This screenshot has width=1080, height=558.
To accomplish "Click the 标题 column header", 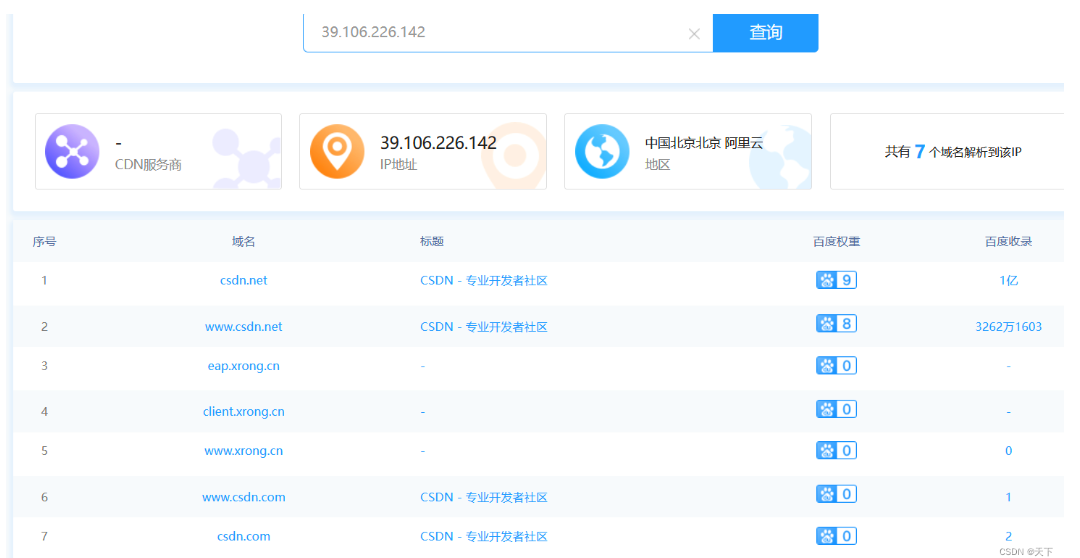I will click(432, 242).
